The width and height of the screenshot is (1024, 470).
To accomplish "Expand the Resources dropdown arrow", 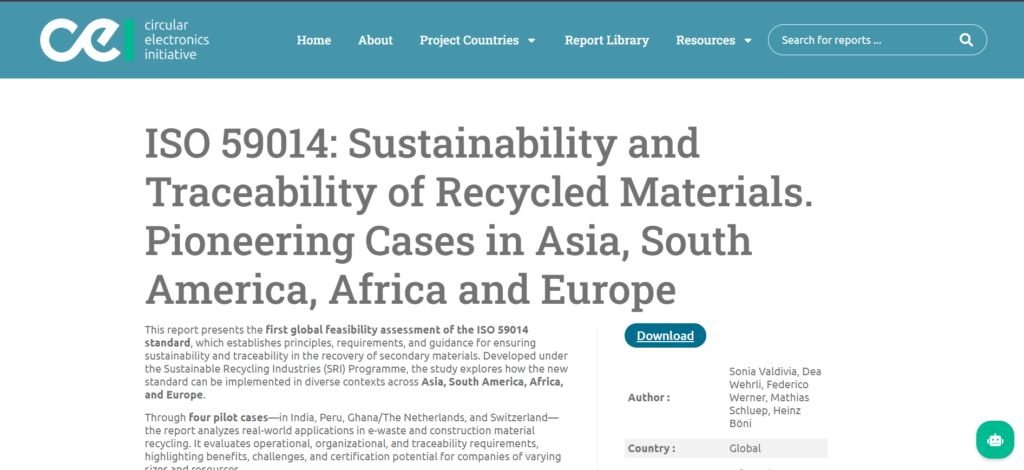I will (748, 40).
